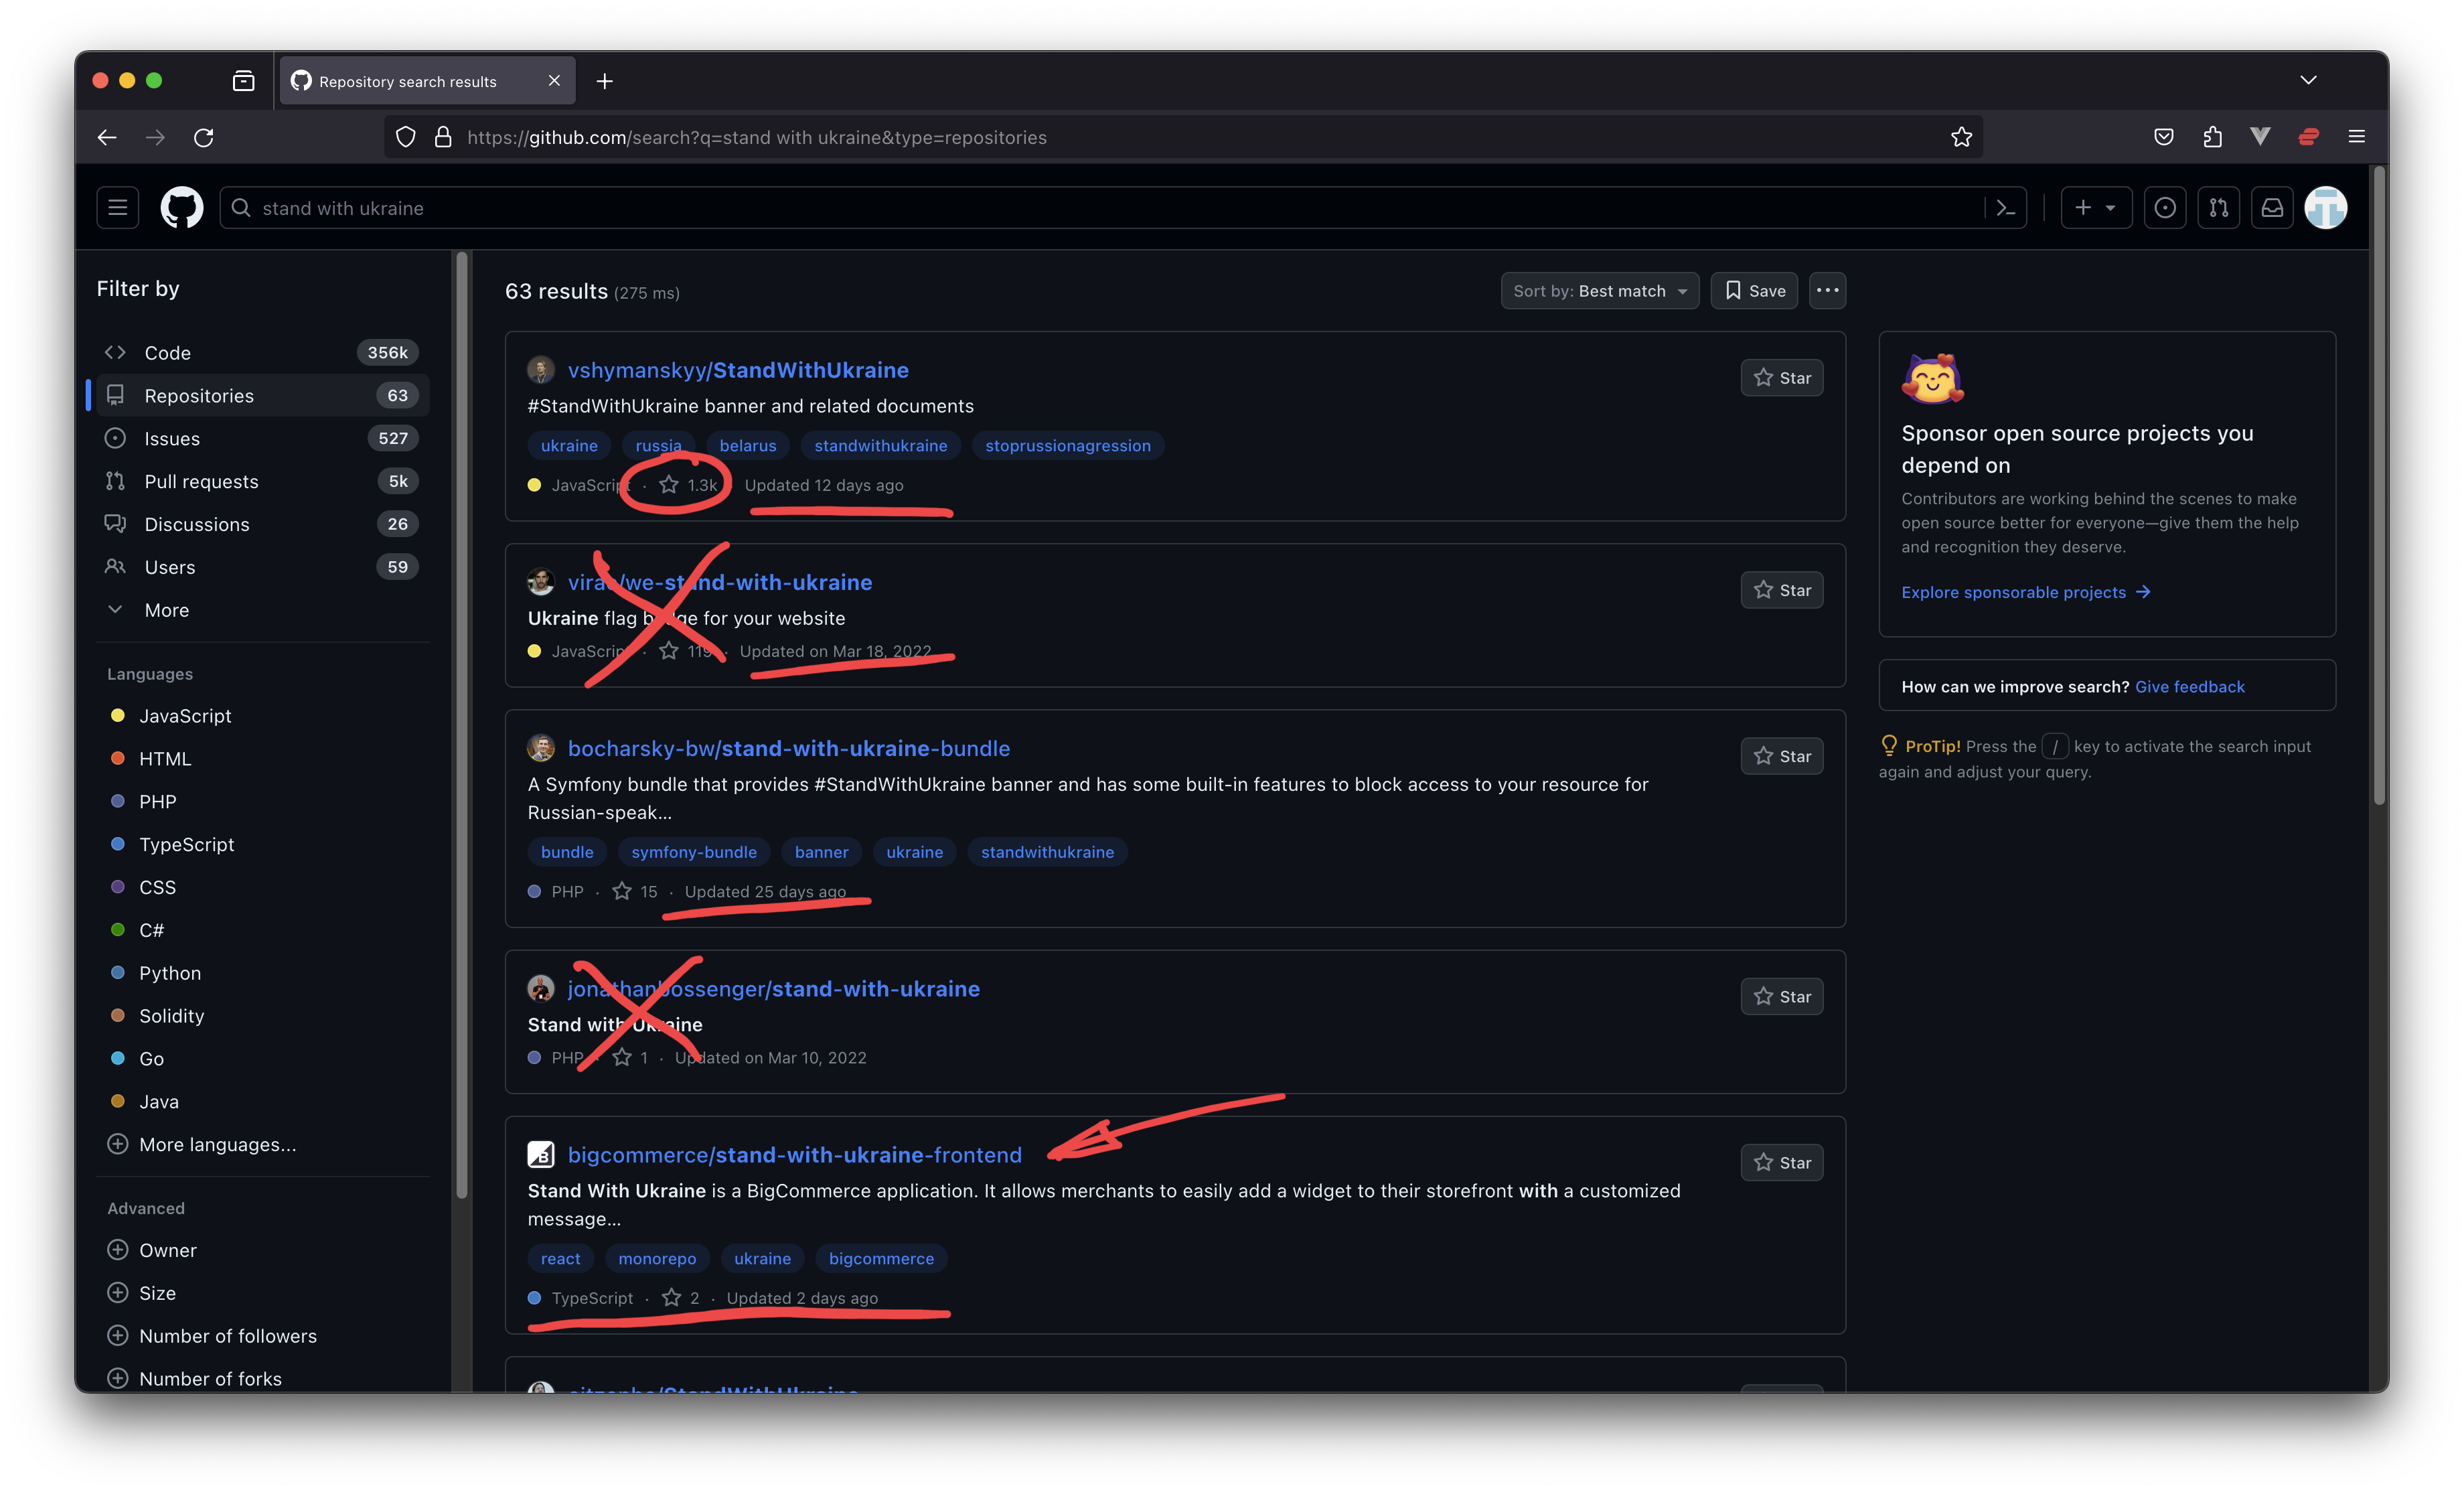Open the notifications inbox icon
2464x1492 pixels.
(x=2272, y=208)
